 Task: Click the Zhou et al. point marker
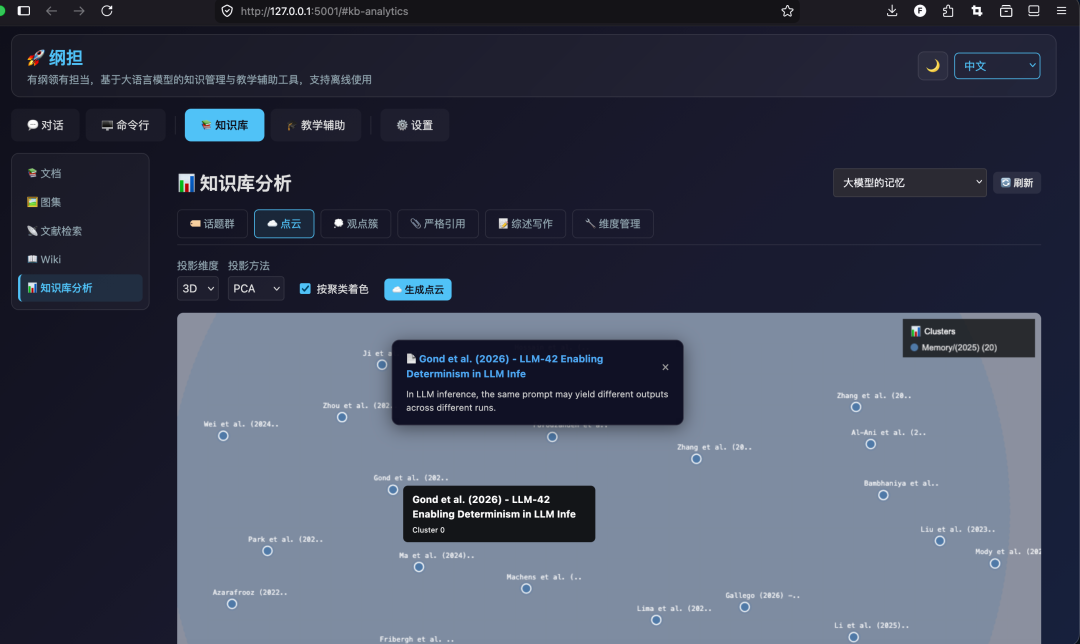[342, 417]
